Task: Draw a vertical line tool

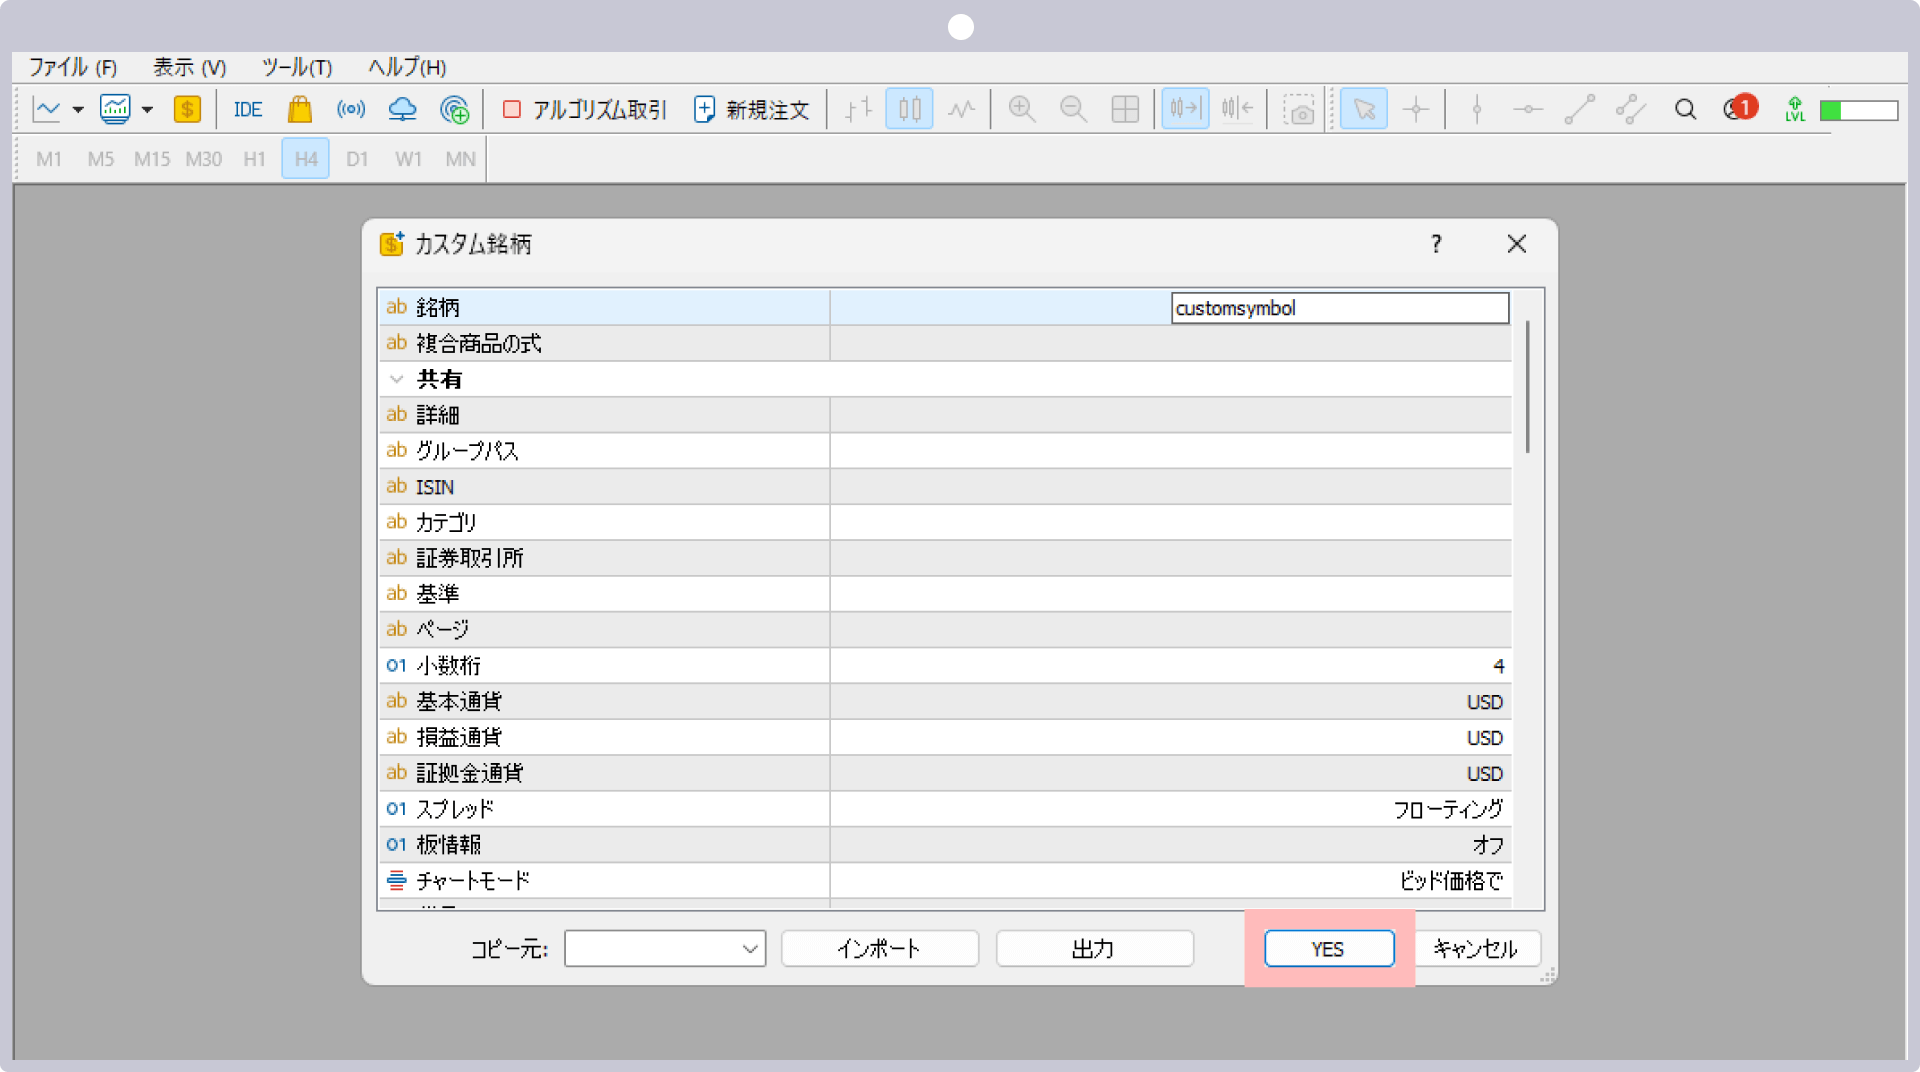Action: pos(1477,109)
